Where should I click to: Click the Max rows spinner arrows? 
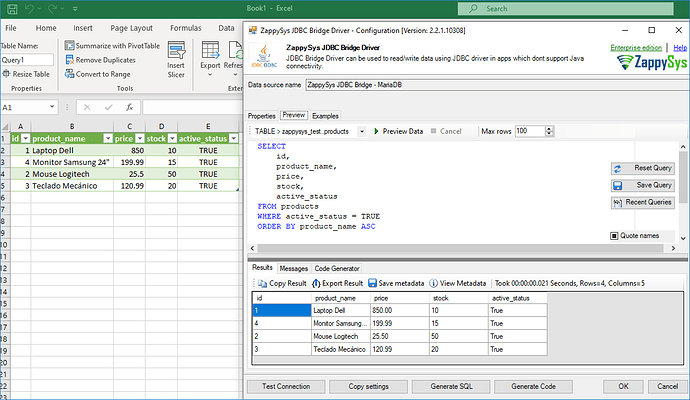tap(549, 131)
